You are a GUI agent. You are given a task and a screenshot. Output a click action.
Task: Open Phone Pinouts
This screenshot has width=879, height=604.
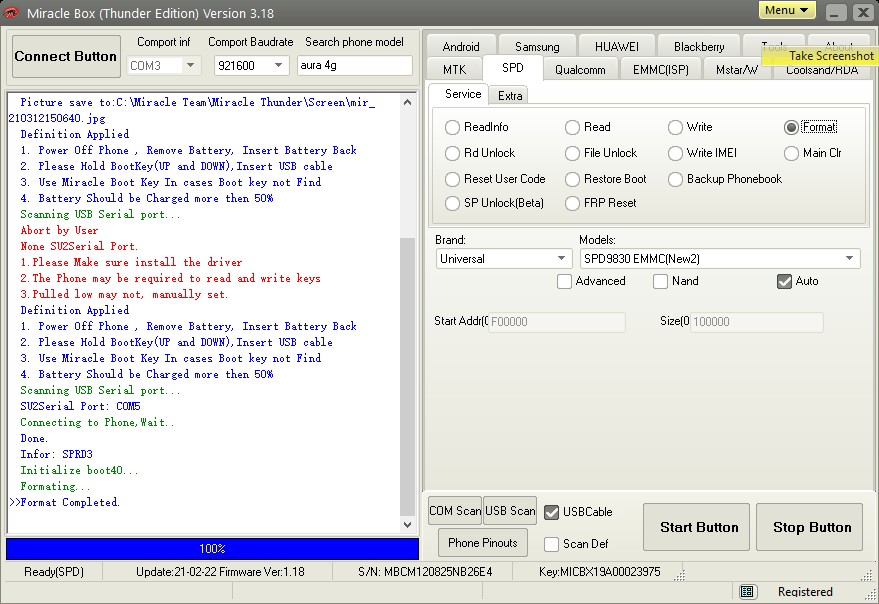tap(483, 543)
